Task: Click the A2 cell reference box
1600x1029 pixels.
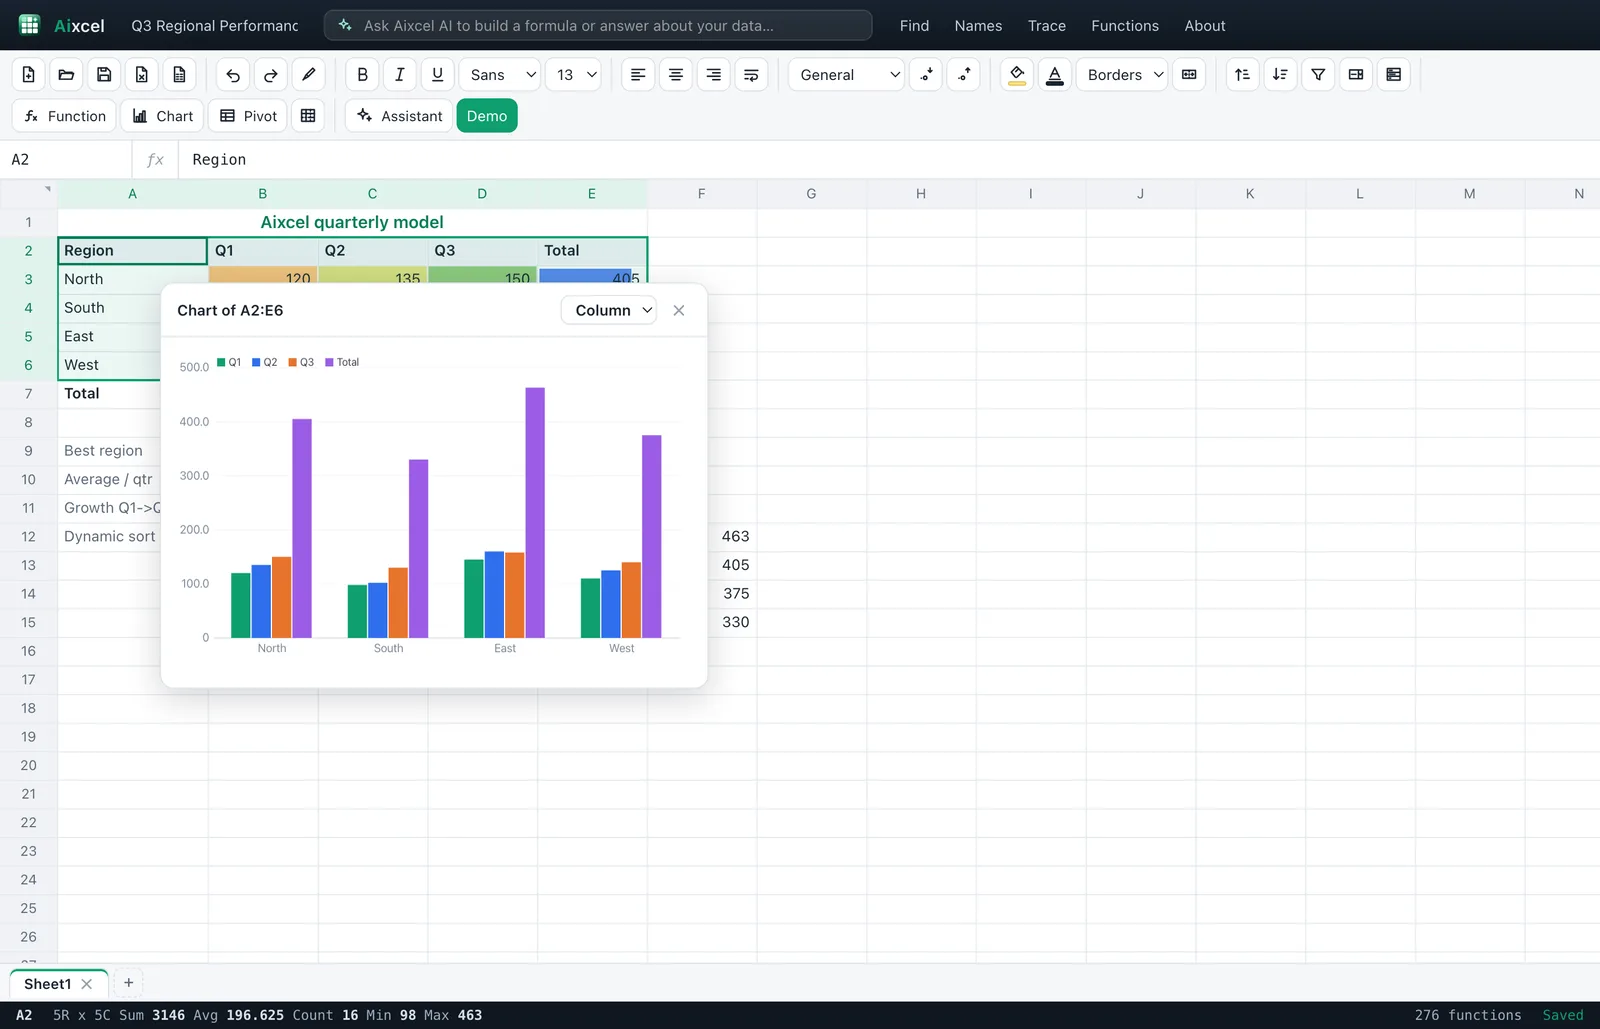Action: click(66, 160)
